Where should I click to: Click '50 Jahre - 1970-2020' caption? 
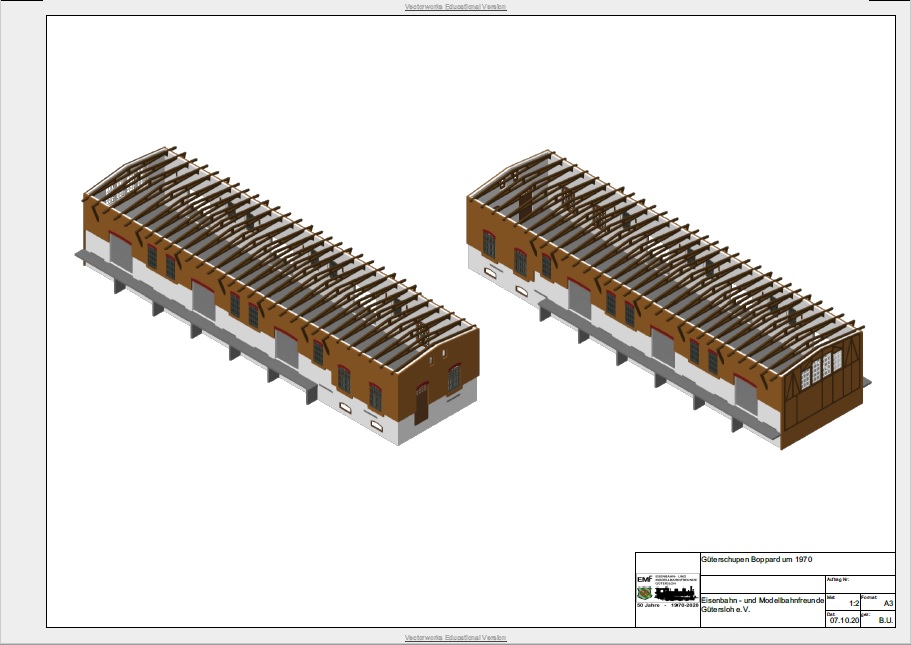668,605
